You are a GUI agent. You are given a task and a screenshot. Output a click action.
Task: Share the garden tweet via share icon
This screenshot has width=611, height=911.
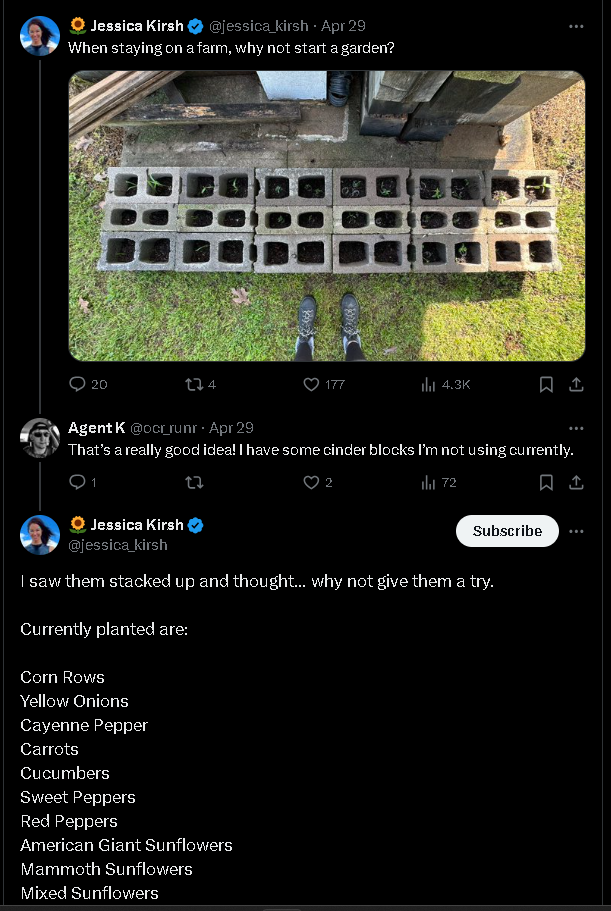[x=576, y=384]
